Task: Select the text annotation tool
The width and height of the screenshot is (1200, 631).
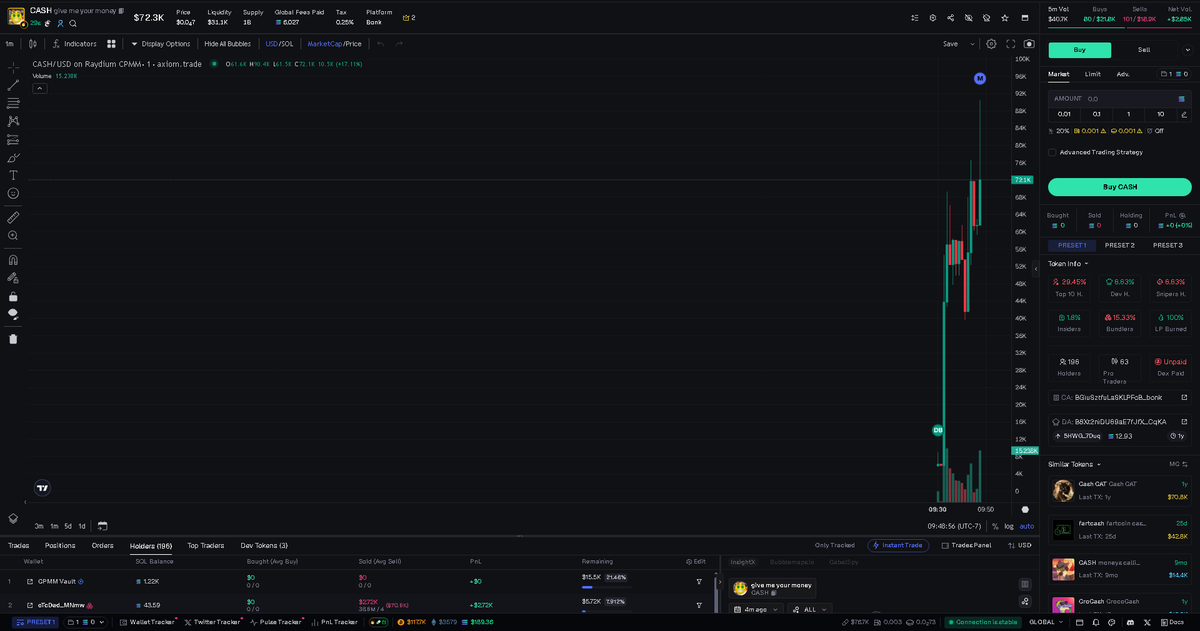Action: click(x=13, y=175)
